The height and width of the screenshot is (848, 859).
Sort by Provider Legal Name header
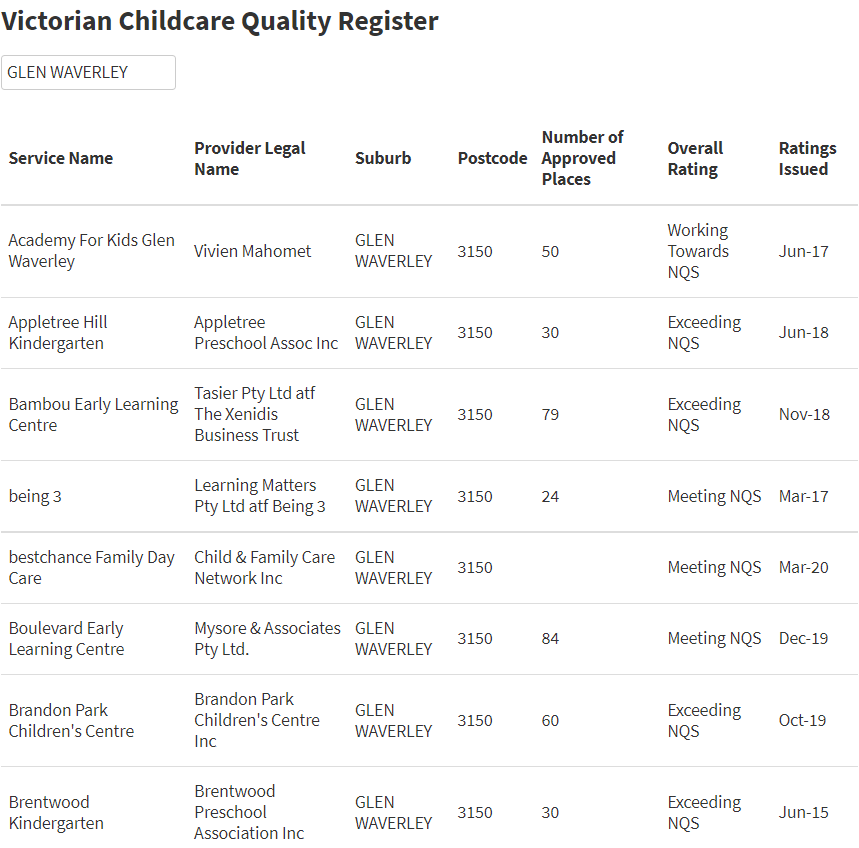(x=250, y=158)
